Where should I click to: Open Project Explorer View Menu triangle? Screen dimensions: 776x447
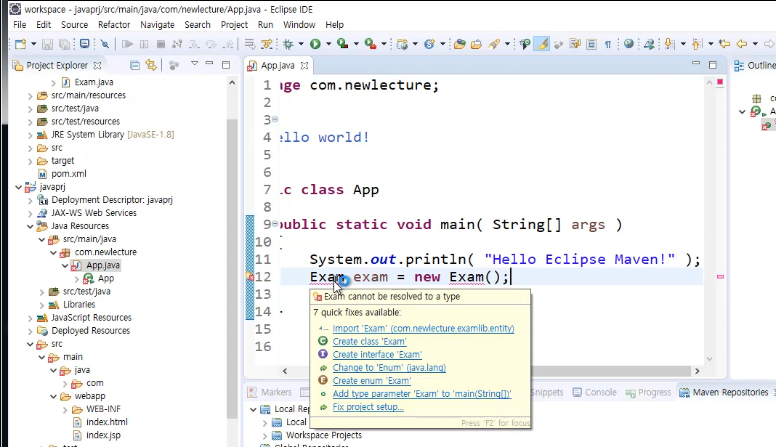click(x=194, y=63)
